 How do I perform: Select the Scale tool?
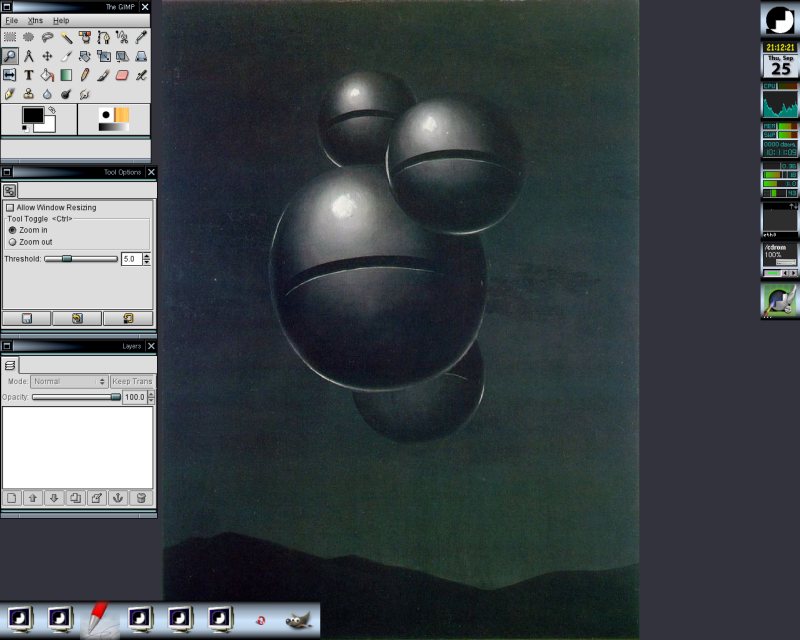(x=104, y=56)
